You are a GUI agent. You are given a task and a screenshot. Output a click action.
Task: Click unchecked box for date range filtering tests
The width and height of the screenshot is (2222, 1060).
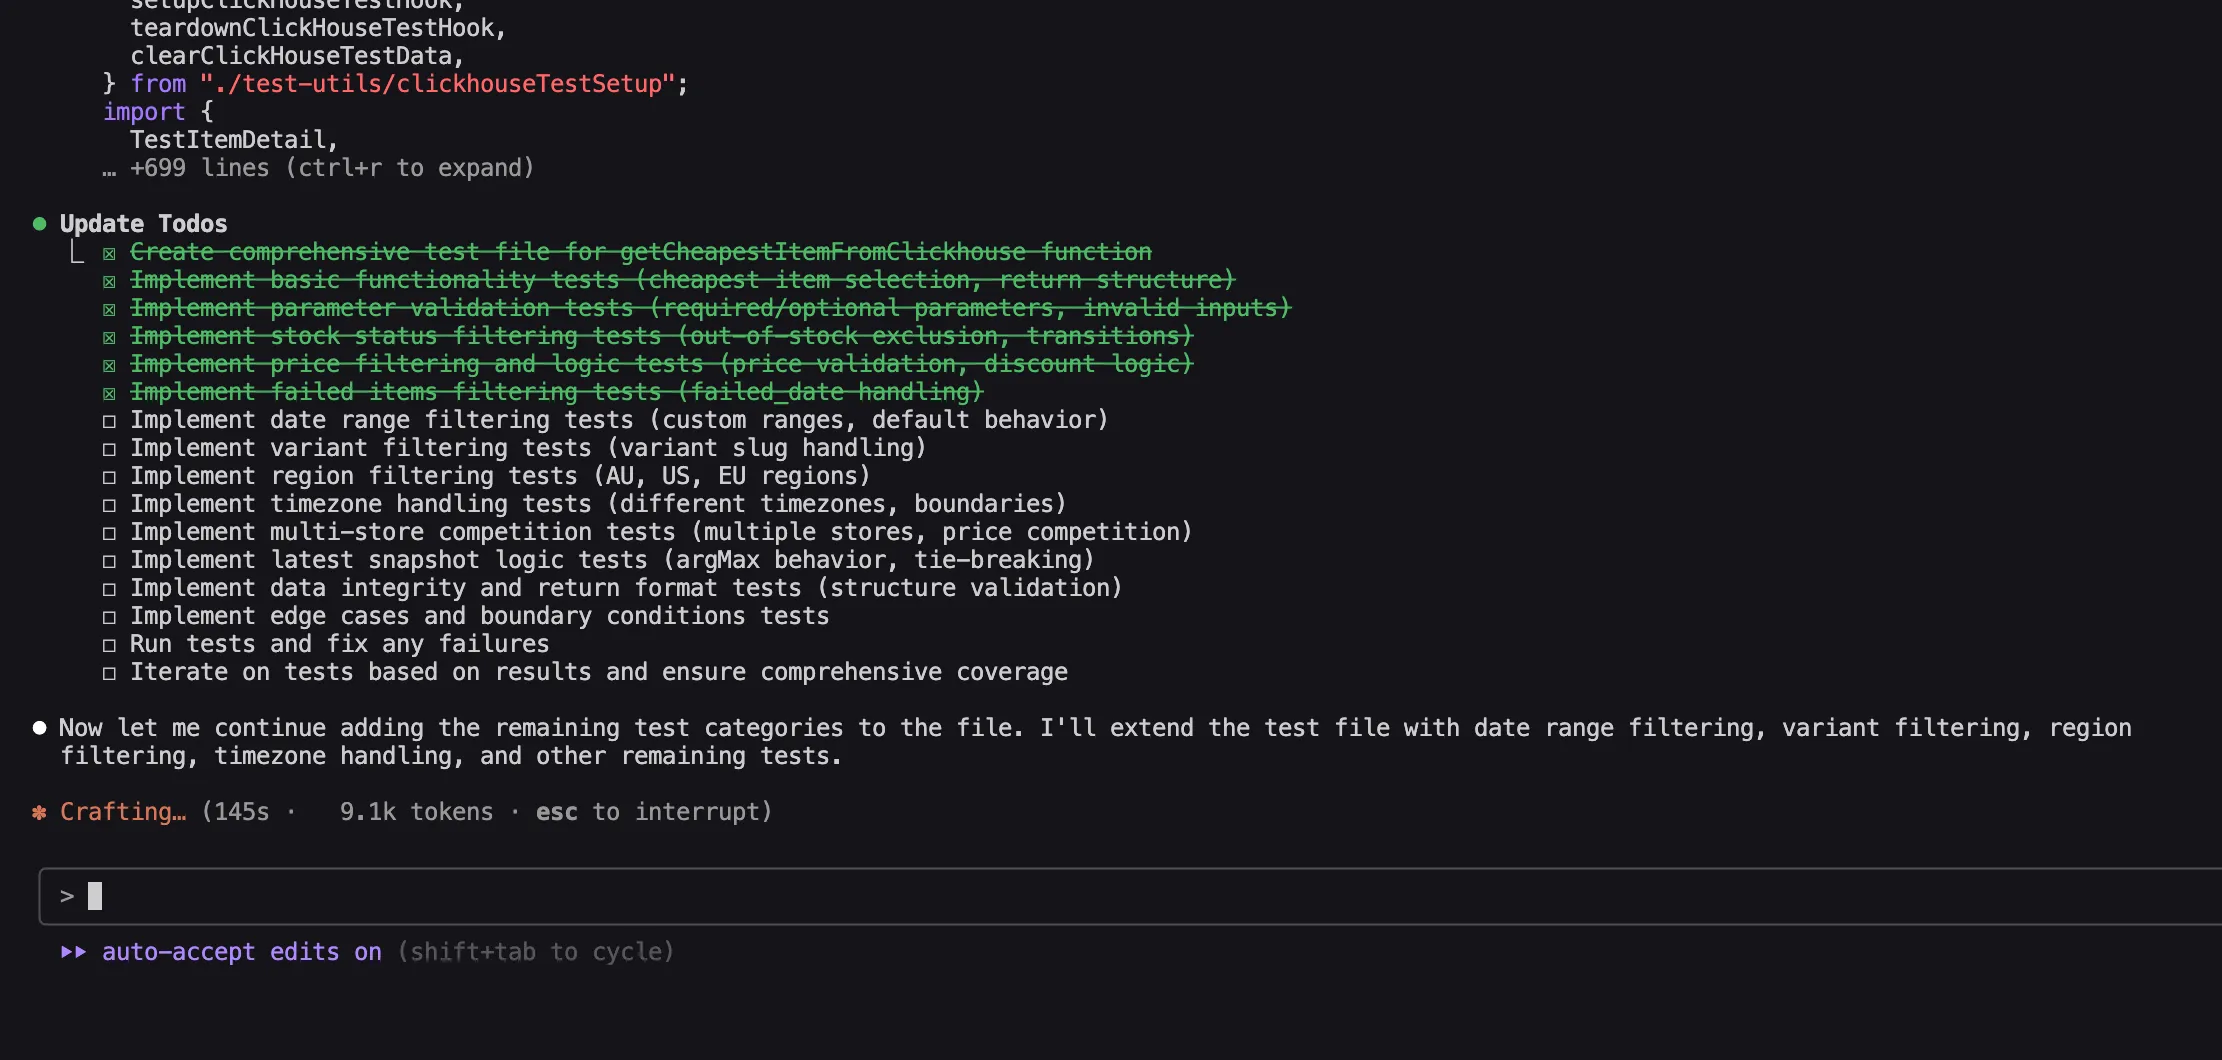(x=109, y=421)
